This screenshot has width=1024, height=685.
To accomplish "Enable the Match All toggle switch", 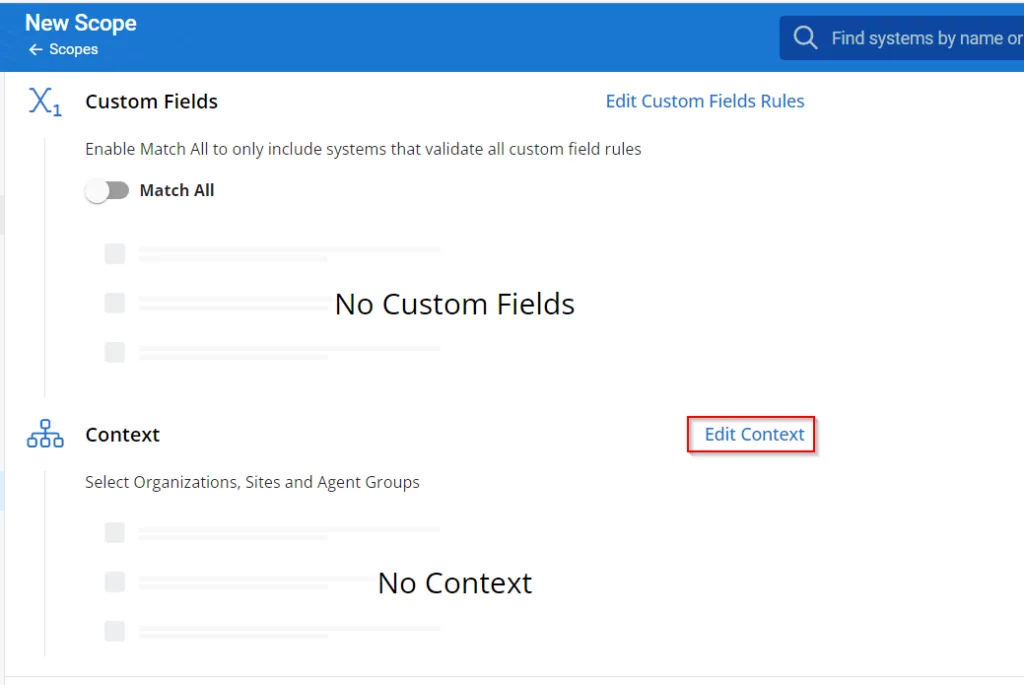I will 107,191.
